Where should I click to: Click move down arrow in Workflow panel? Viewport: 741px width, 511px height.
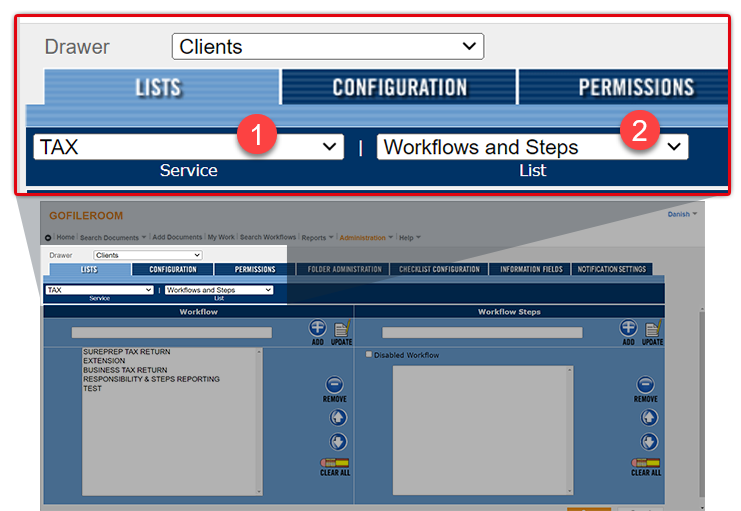[338, 442]
